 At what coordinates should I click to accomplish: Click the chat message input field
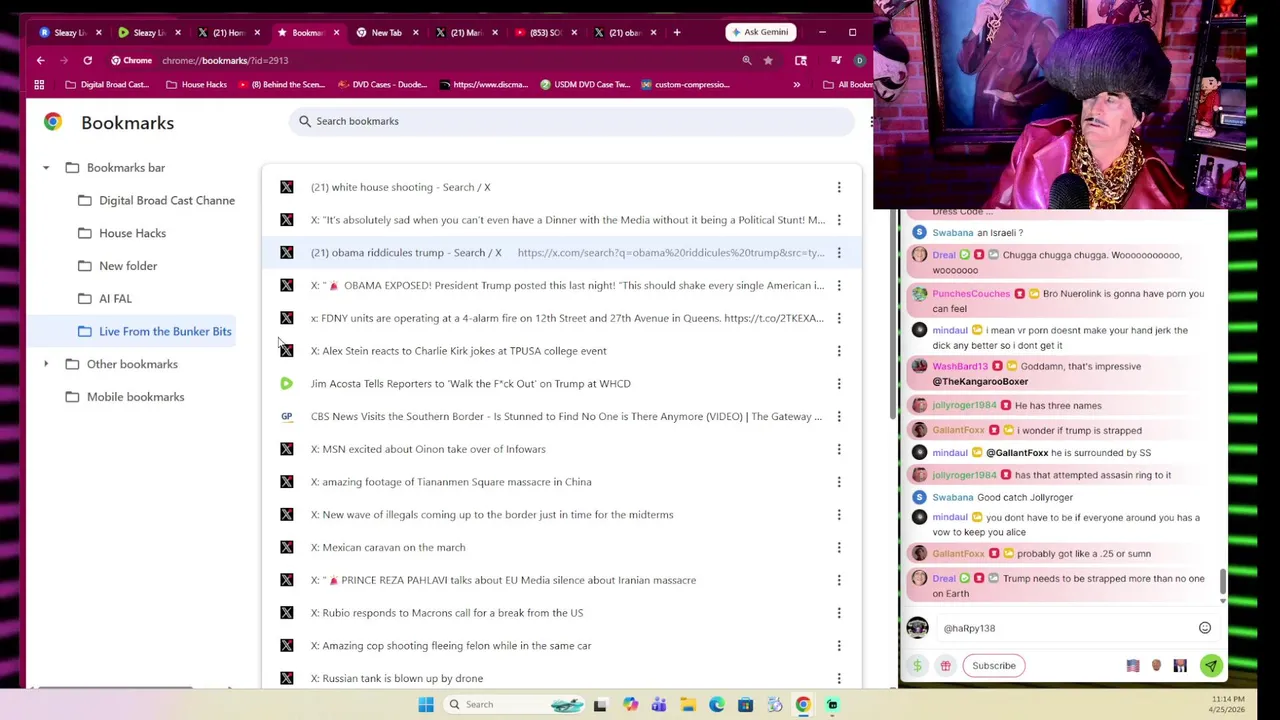tap(1066, 628)
